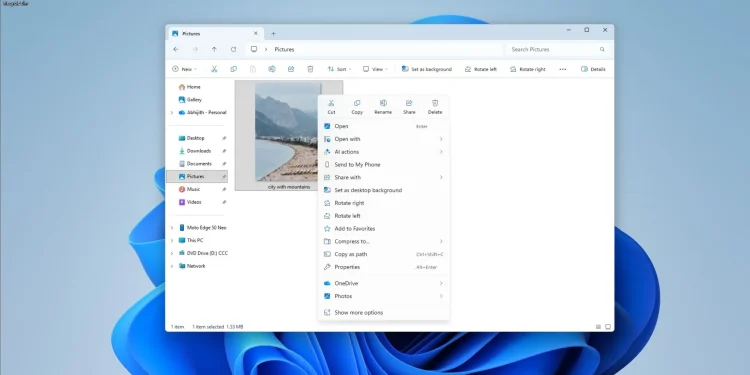Screen dimensions: 750x375
Task: Click the search magnifier icon
Action: coord(602,49)
